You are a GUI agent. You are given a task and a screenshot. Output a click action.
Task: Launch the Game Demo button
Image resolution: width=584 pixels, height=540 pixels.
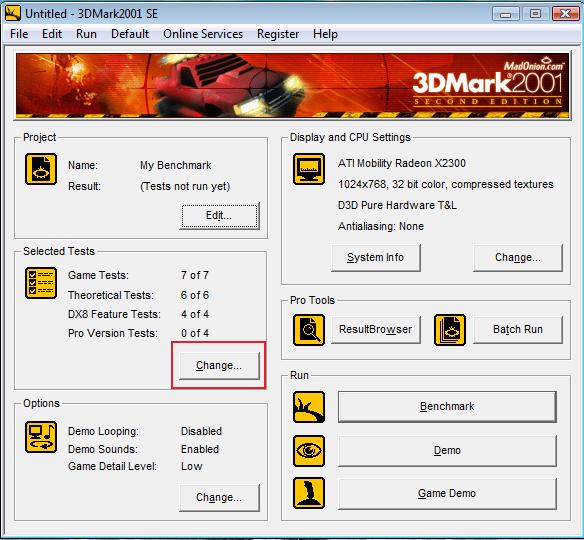[447, 493]
